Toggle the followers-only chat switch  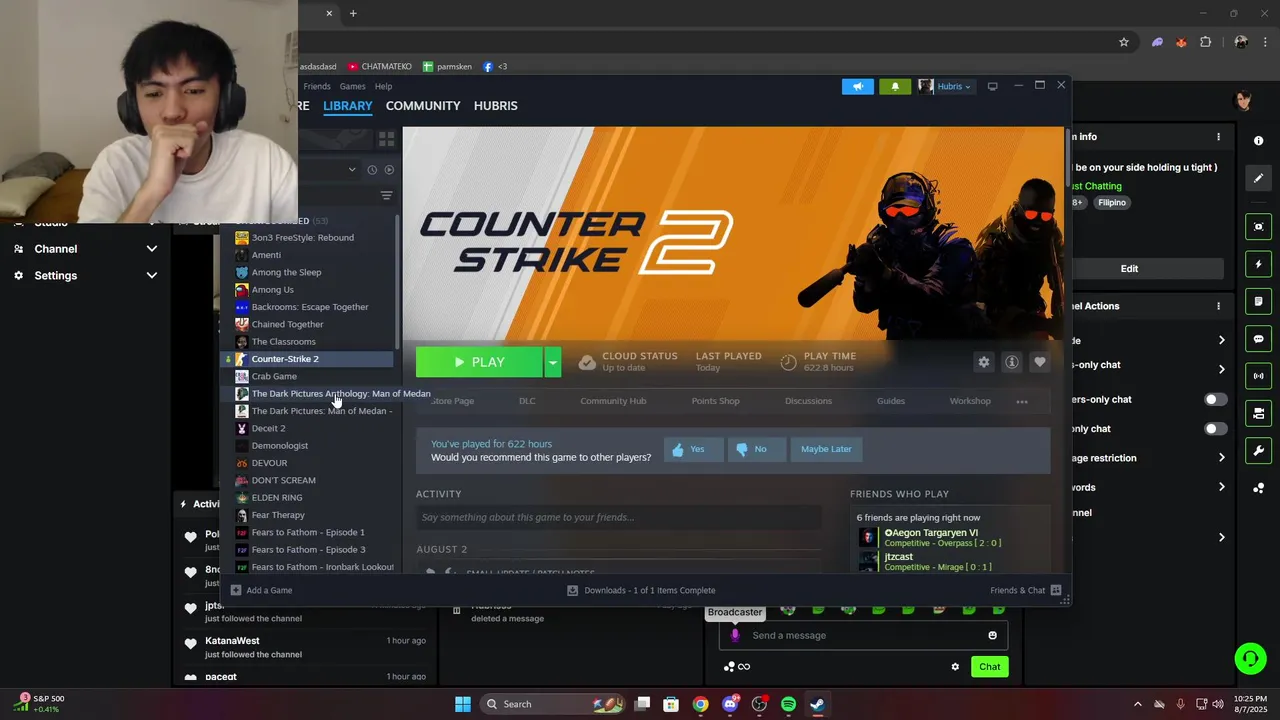[x=1215, y=399]
